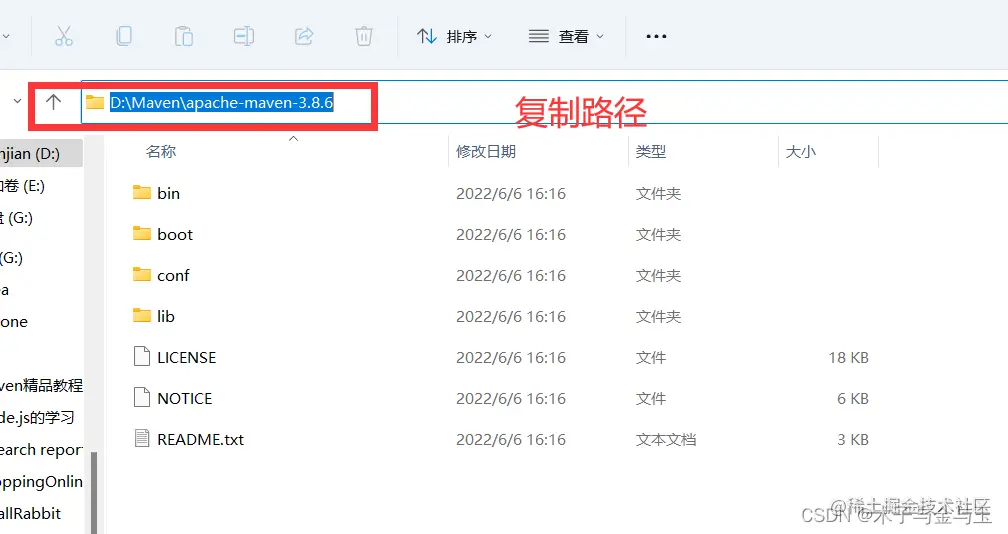Click README.txt modified date cell
The height and width of the screenshot is (534, 1008).
click(x=511, y=440)
